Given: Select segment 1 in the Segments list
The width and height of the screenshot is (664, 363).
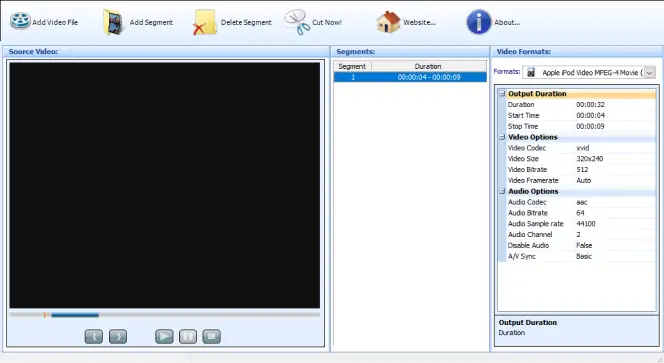Looking at the screenshot, I should (x=410, y=78).
